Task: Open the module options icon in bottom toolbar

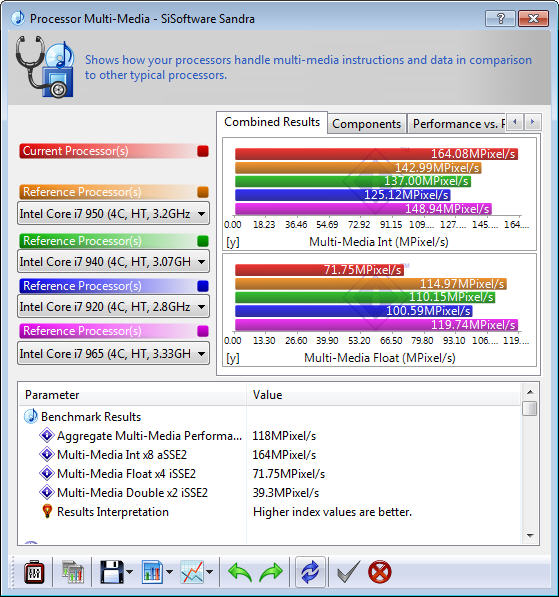Action: click(x=35, y=572)
